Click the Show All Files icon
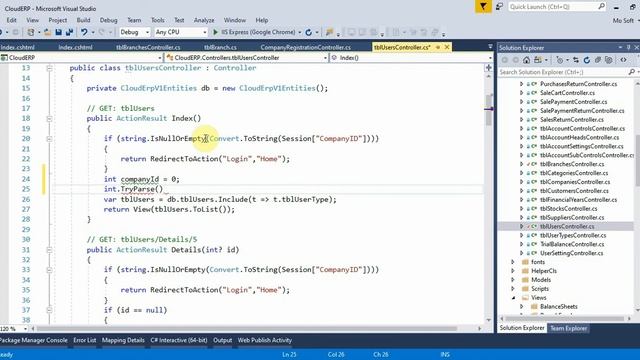 pyautogui.click(x=609, y=60)
